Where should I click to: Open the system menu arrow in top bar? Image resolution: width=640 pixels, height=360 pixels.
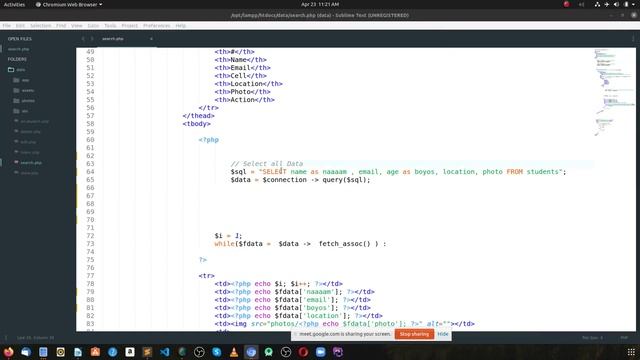click(633, 4)
